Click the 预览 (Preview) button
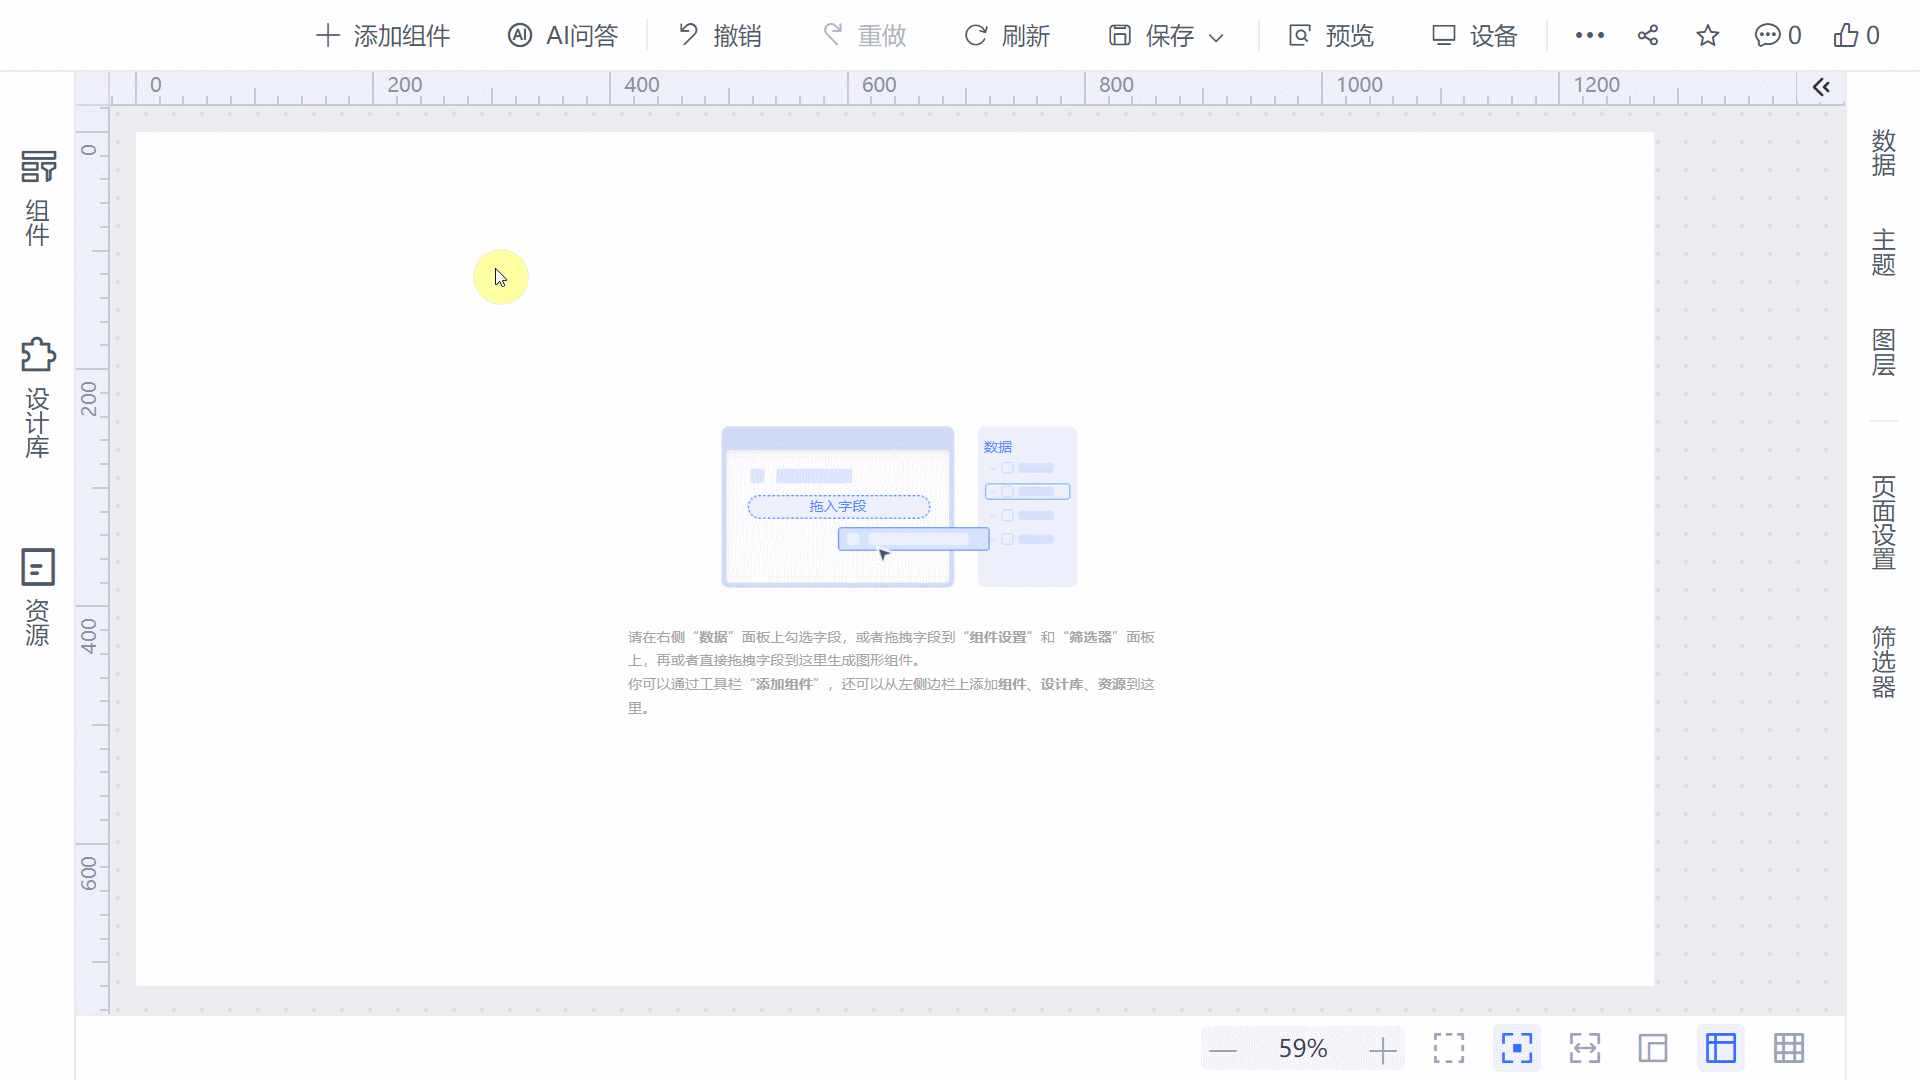The width and height of the screenshot is (1920, 1080). pyautogui.click(x=1332, y=36)
